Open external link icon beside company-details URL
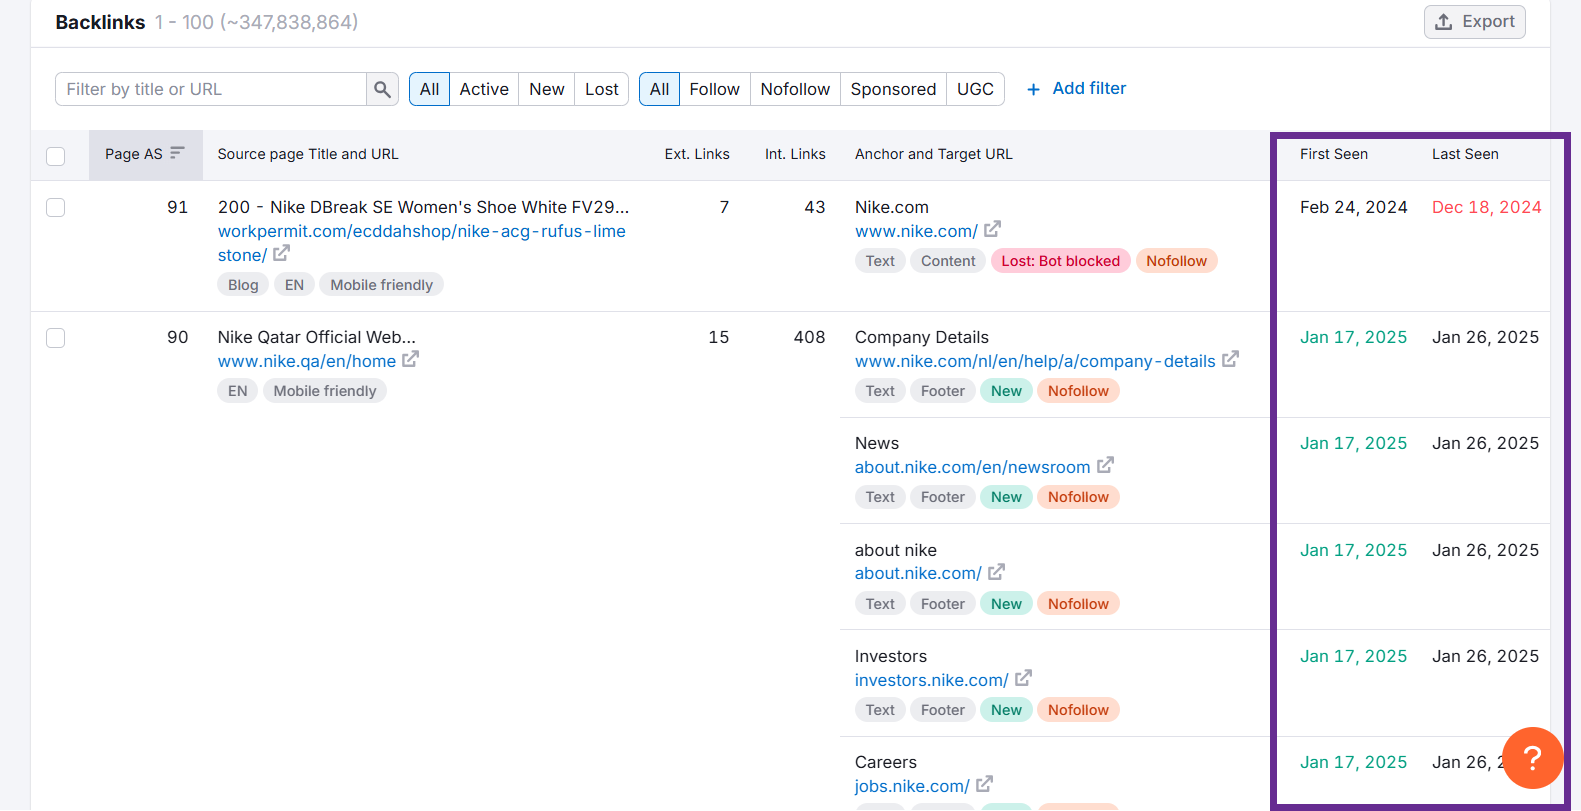The height and width of the screenshot is (811, 1581). pos(1230,359)
